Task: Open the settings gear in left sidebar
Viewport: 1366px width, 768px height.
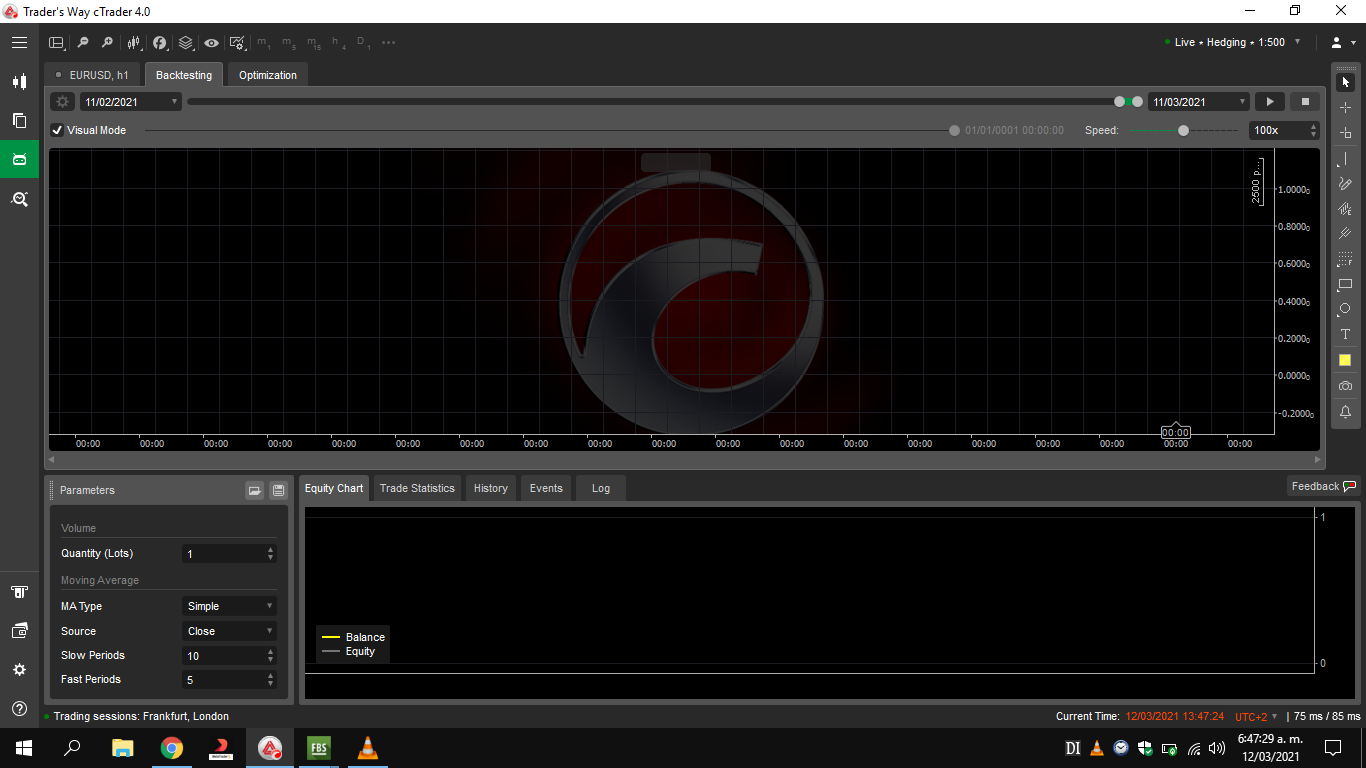Action: point(19,670)
